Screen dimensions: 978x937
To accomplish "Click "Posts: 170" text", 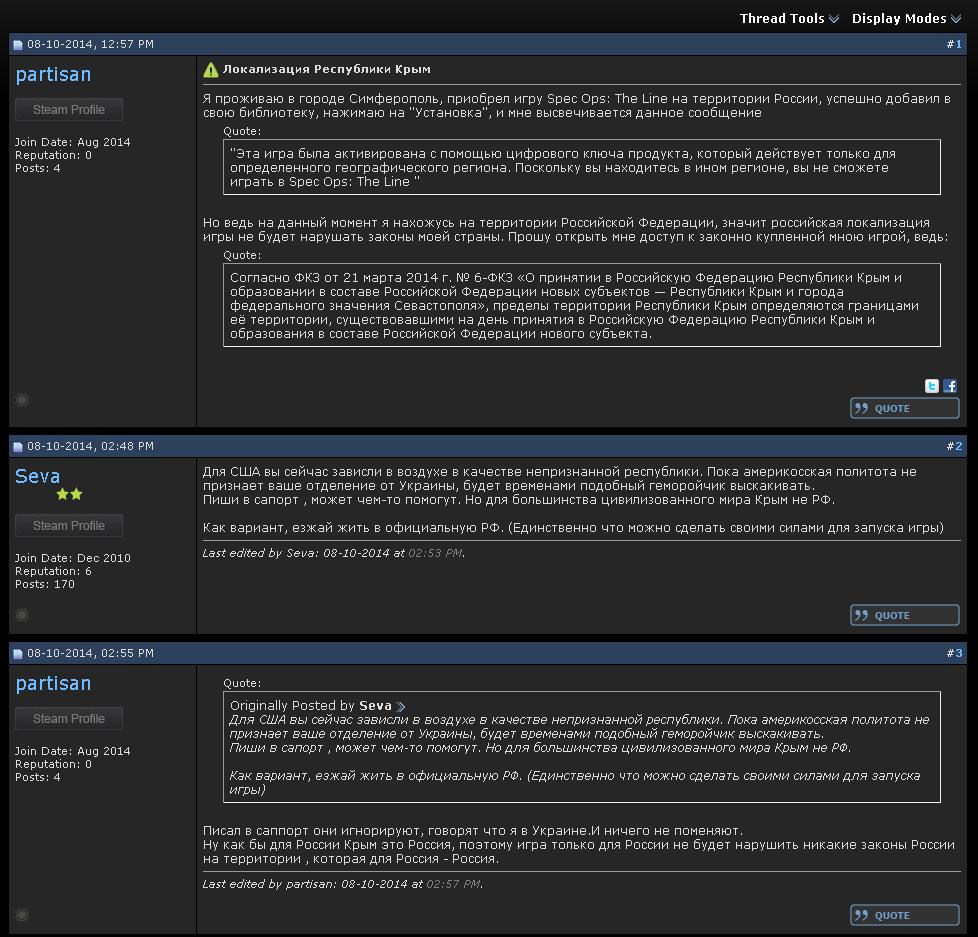I will [x=45, y=584].
